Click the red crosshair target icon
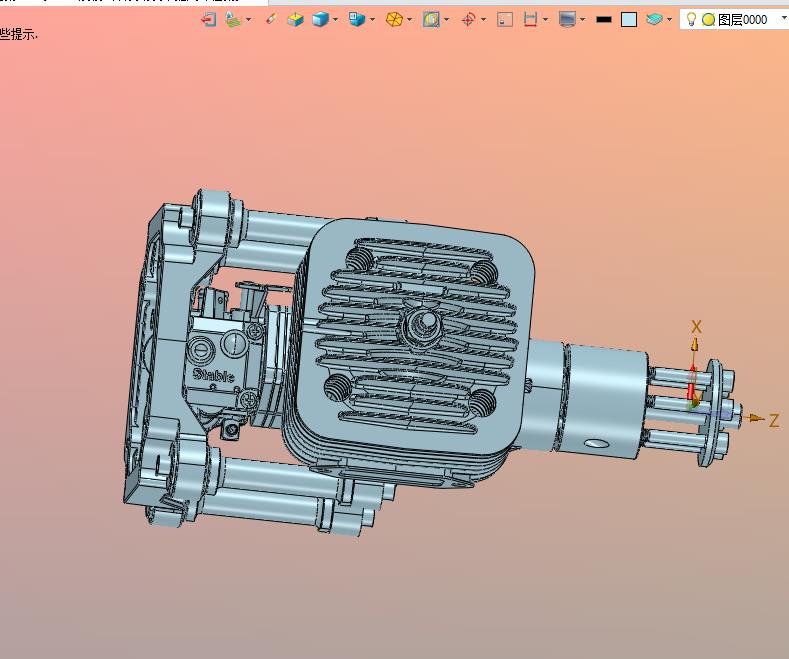The image size is (789, 659). (468, 20)
